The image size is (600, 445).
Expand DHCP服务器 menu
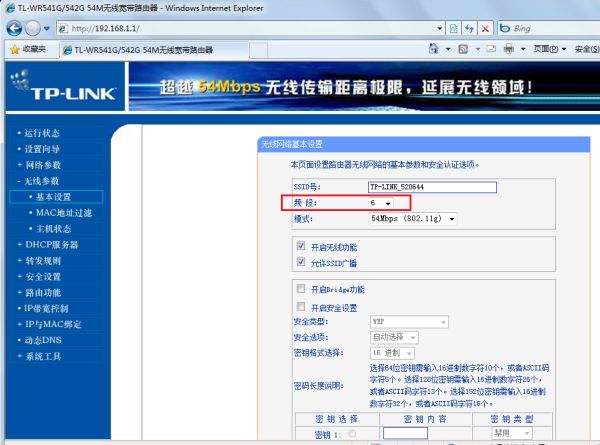click(x=51, y=245)
